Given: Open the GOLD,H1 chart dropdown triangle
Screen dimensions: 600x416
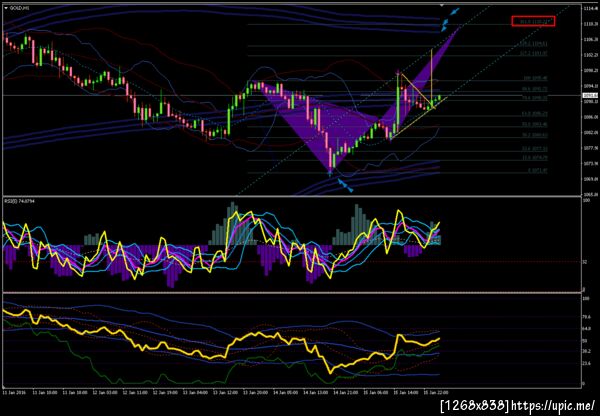Looking at the screenshot, I should coord(6,8).
